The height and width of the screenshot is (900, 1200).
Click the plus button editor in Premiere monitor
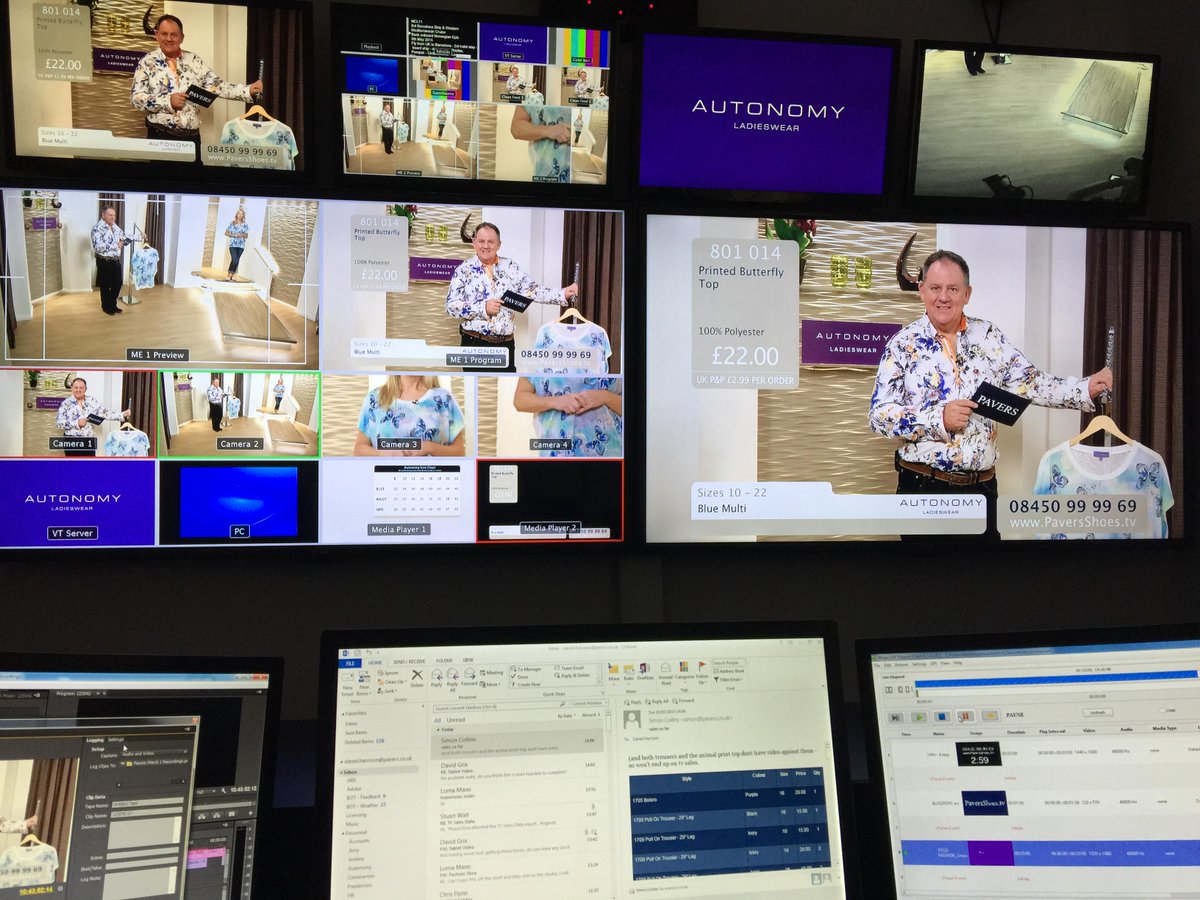coord(251,813)
